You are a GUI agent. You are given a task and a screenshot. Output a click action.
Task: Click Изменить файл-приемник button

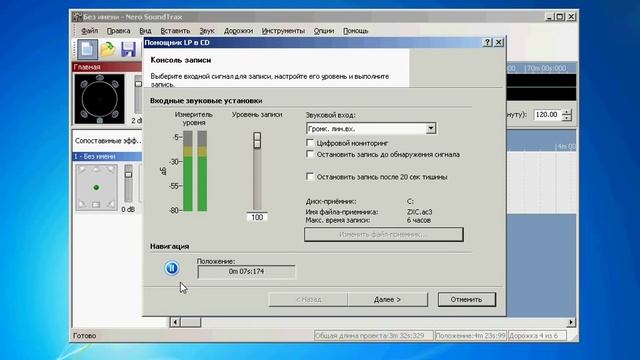pyautogui.click(x=384, y=234)
